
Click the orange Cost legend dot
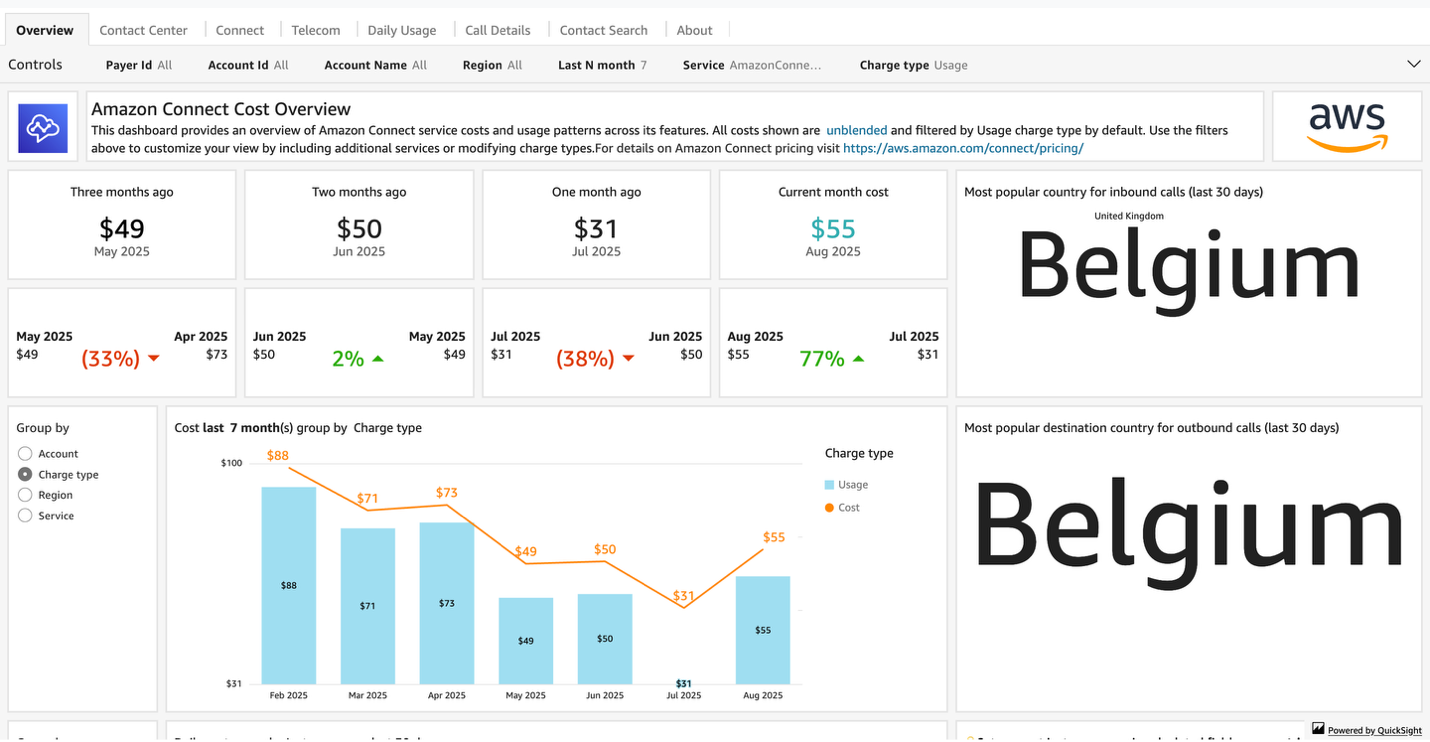[x=829, y=508]
